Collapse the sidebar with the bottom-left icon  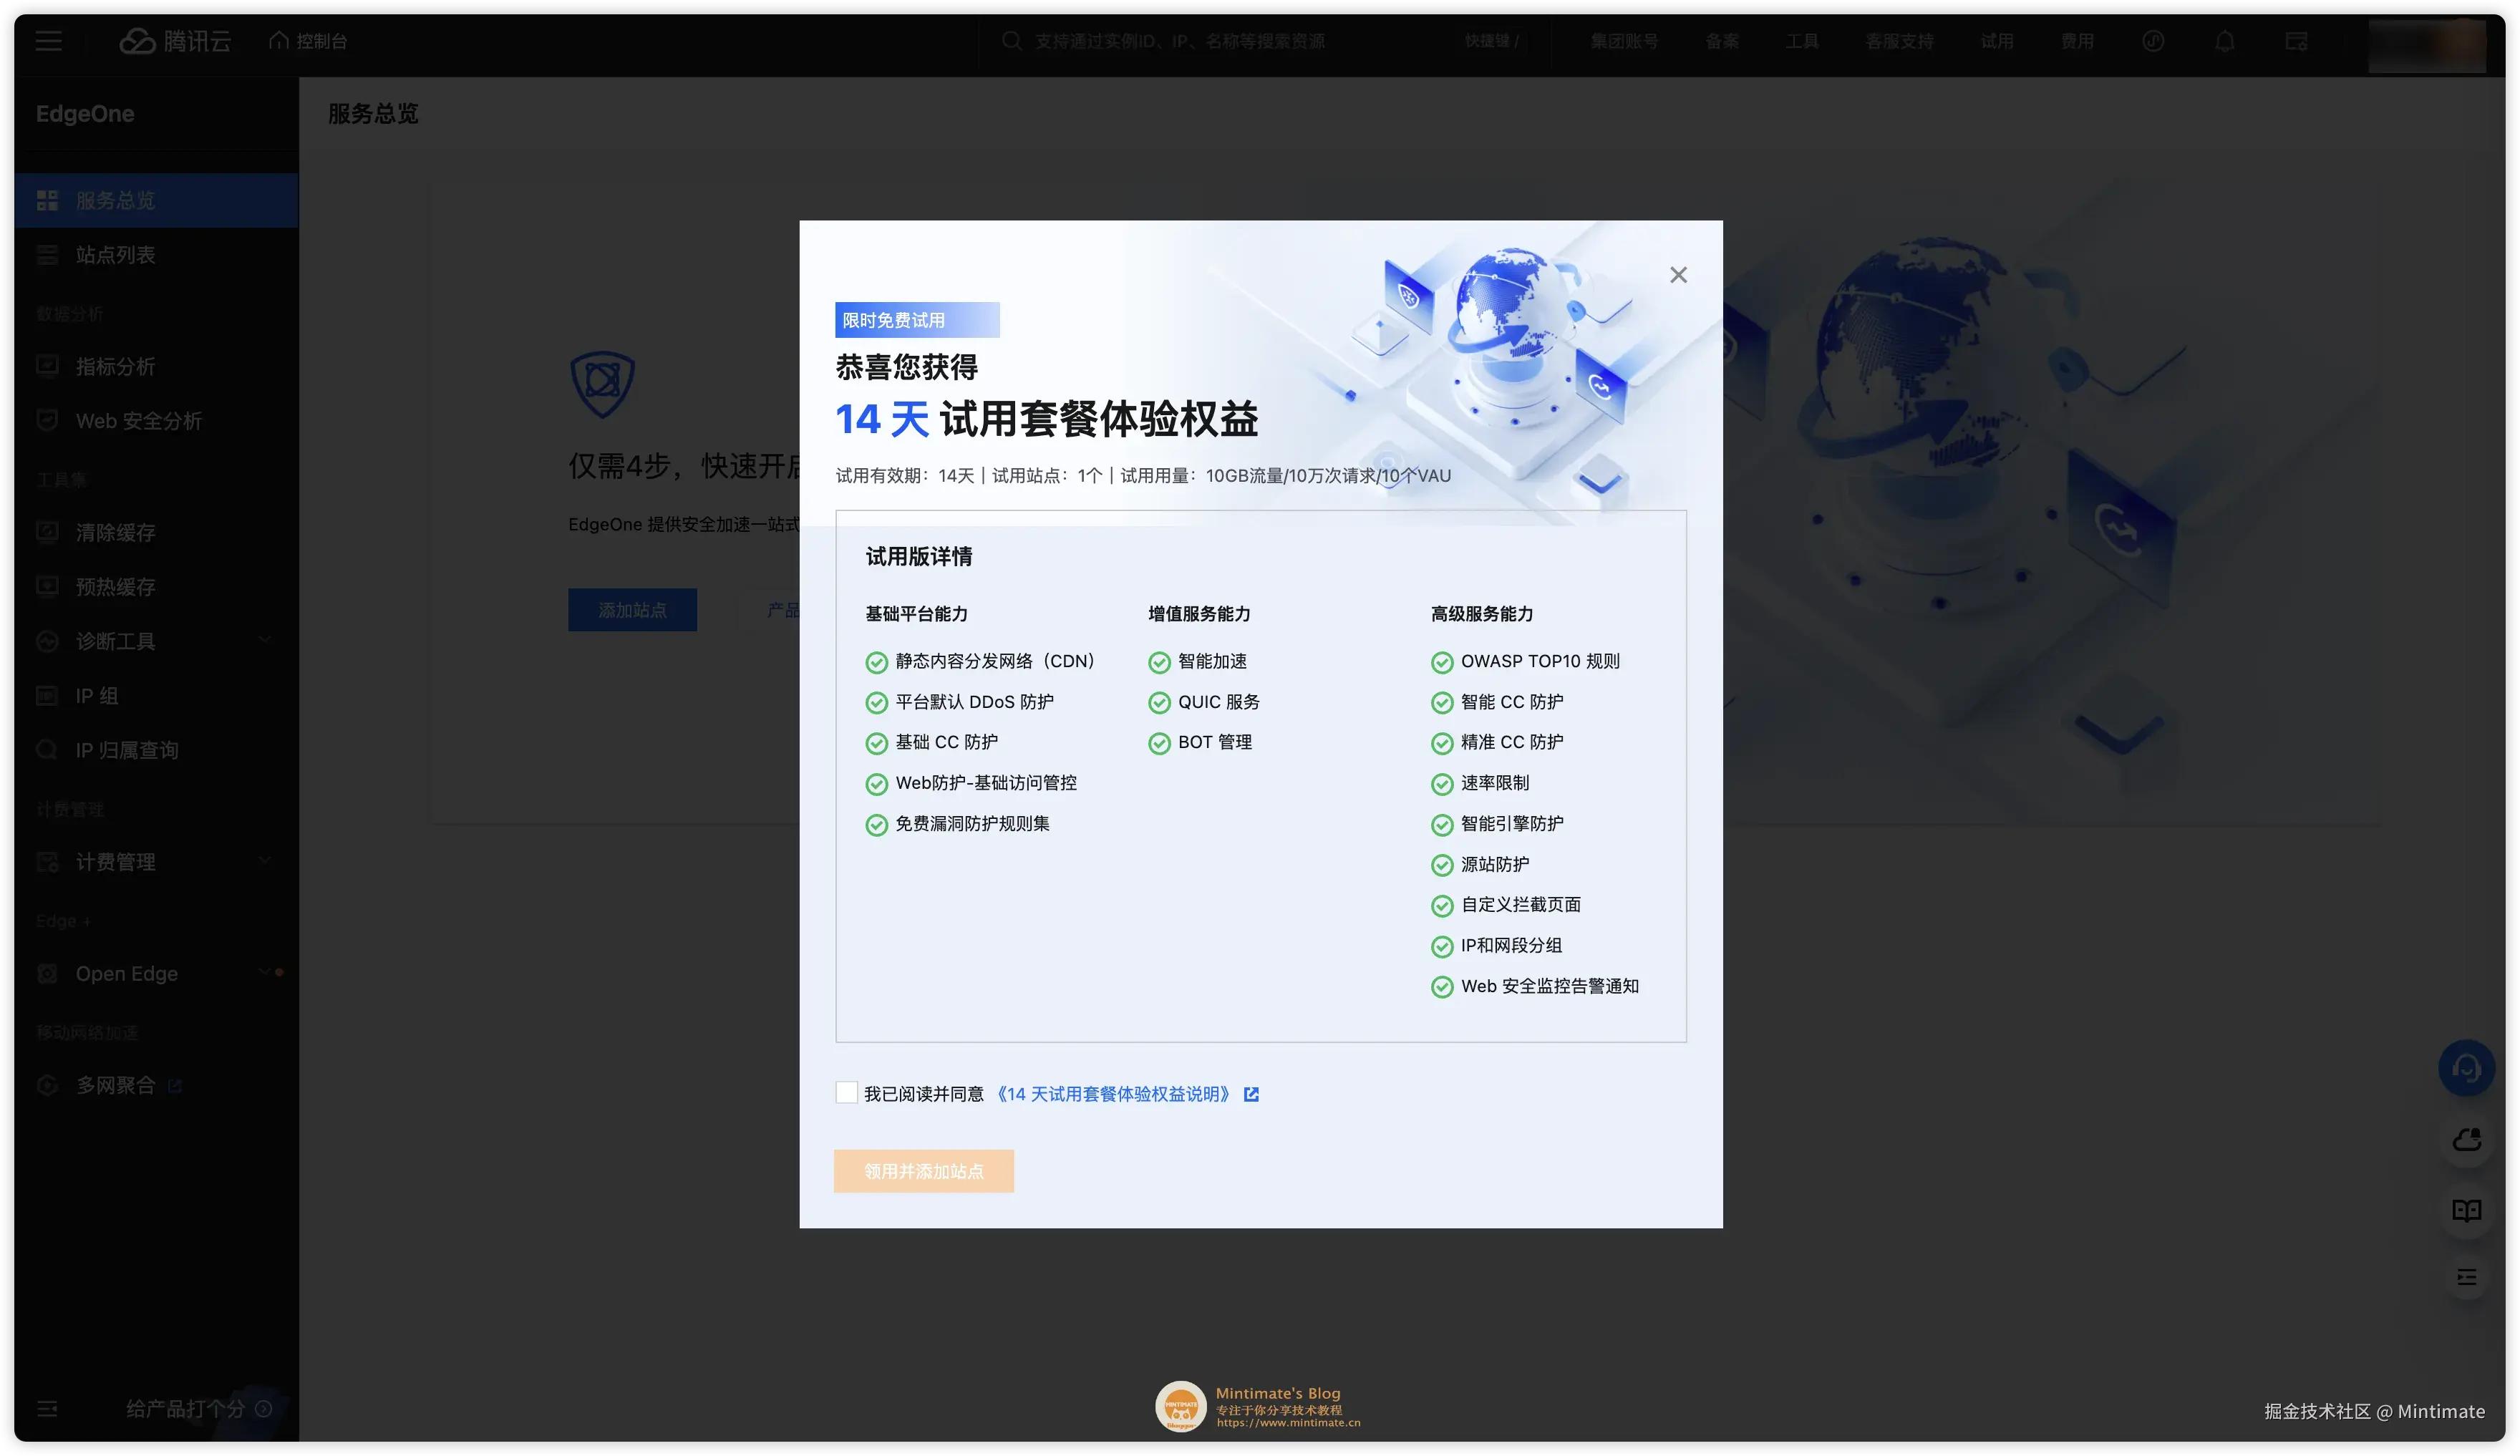(47, 1408)
